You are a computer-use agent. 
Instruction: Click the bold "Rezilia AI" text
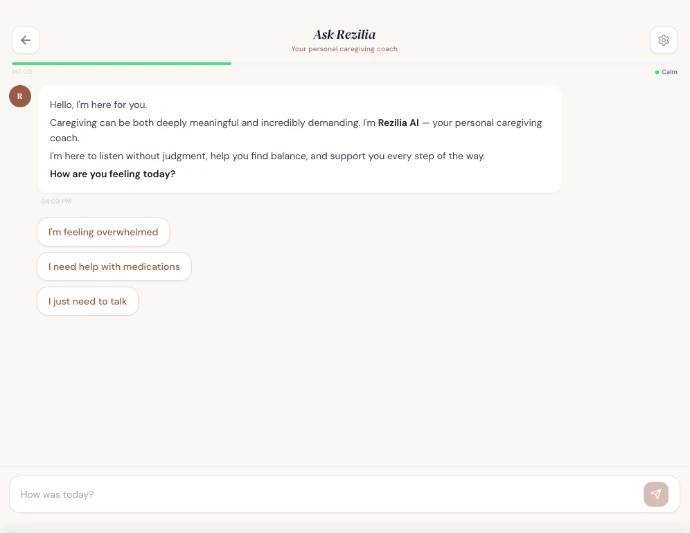click(398, 123)
